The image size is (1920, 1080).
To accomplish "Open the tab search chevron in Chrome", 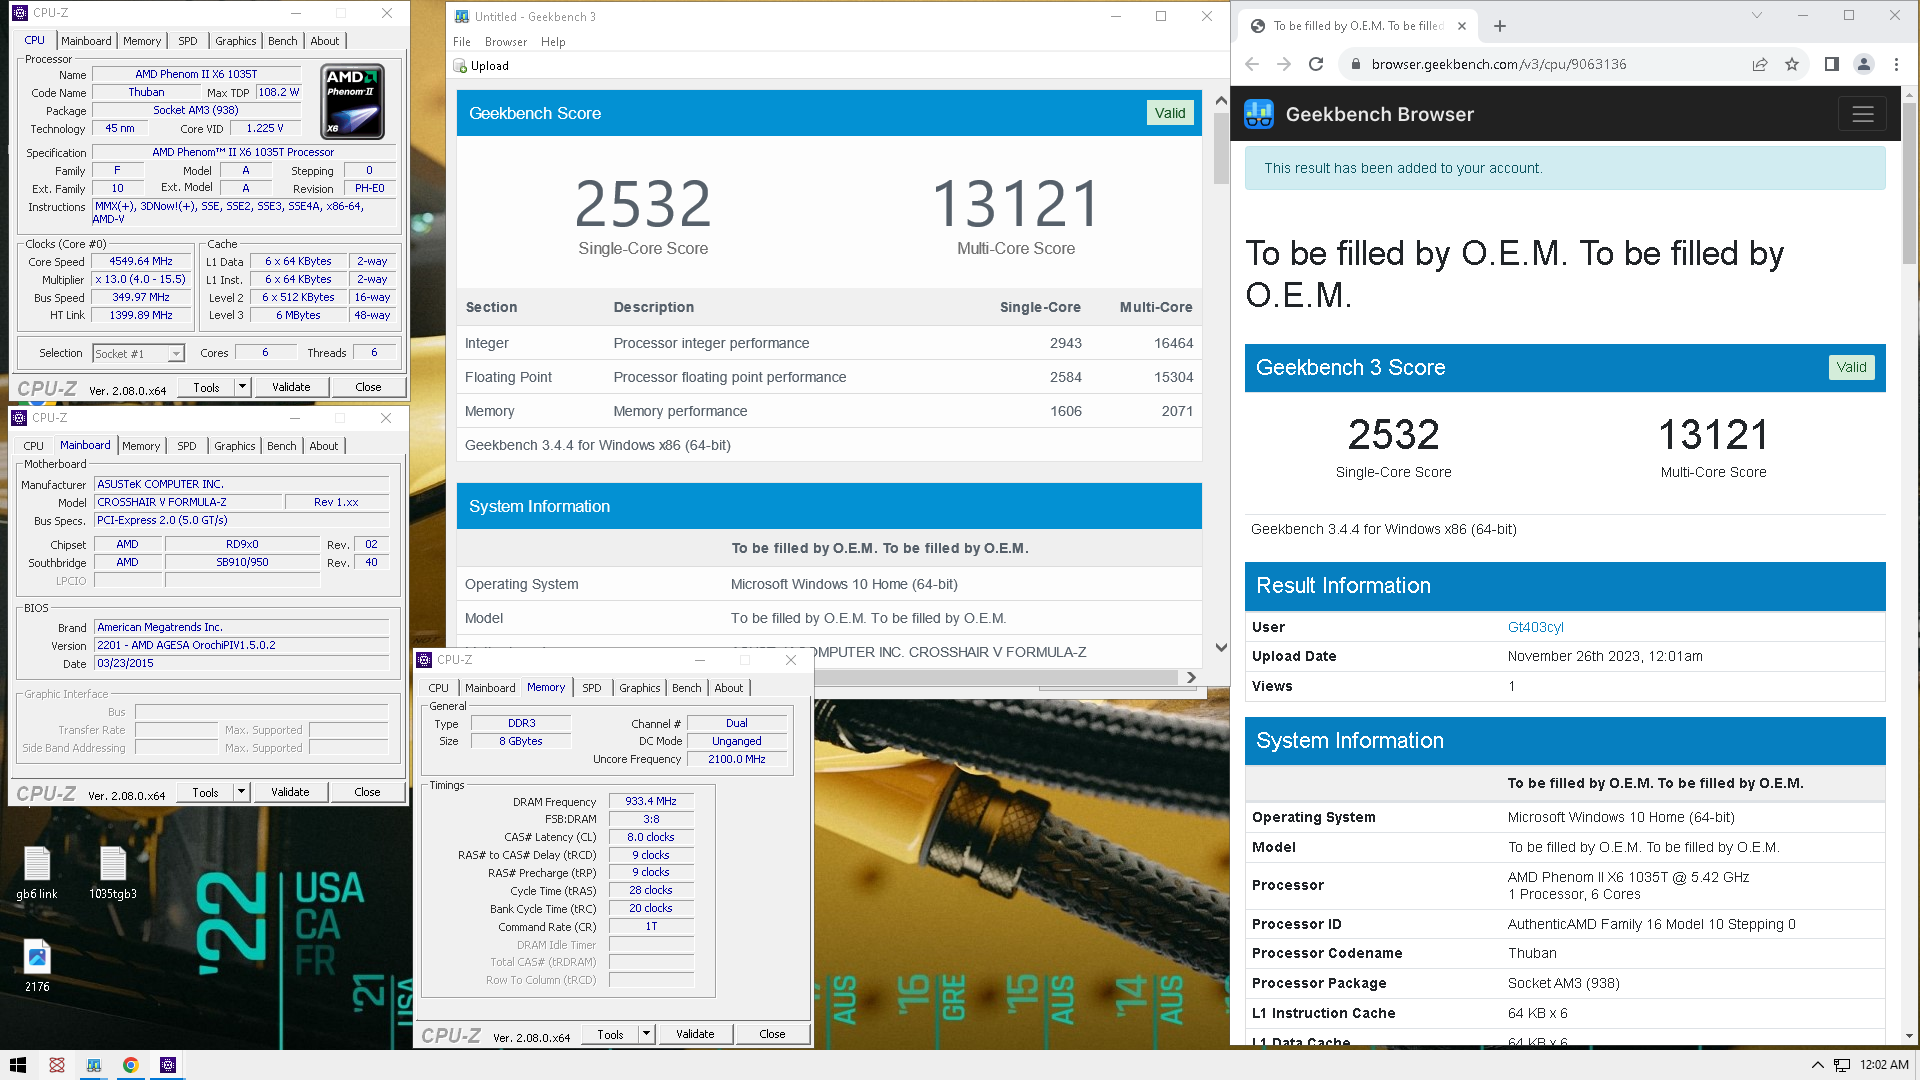I will pyautogui.click(x=1757, y=15).
